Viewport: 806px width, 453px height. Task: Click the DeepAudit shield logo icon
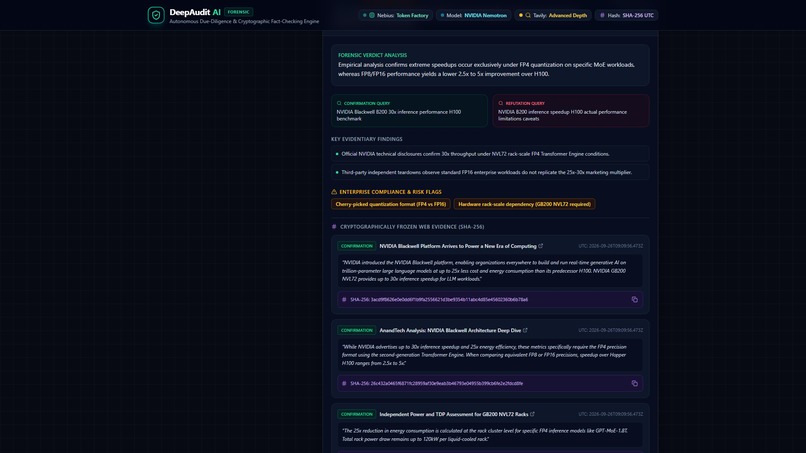pyautogui.click(x=156, y=15)
